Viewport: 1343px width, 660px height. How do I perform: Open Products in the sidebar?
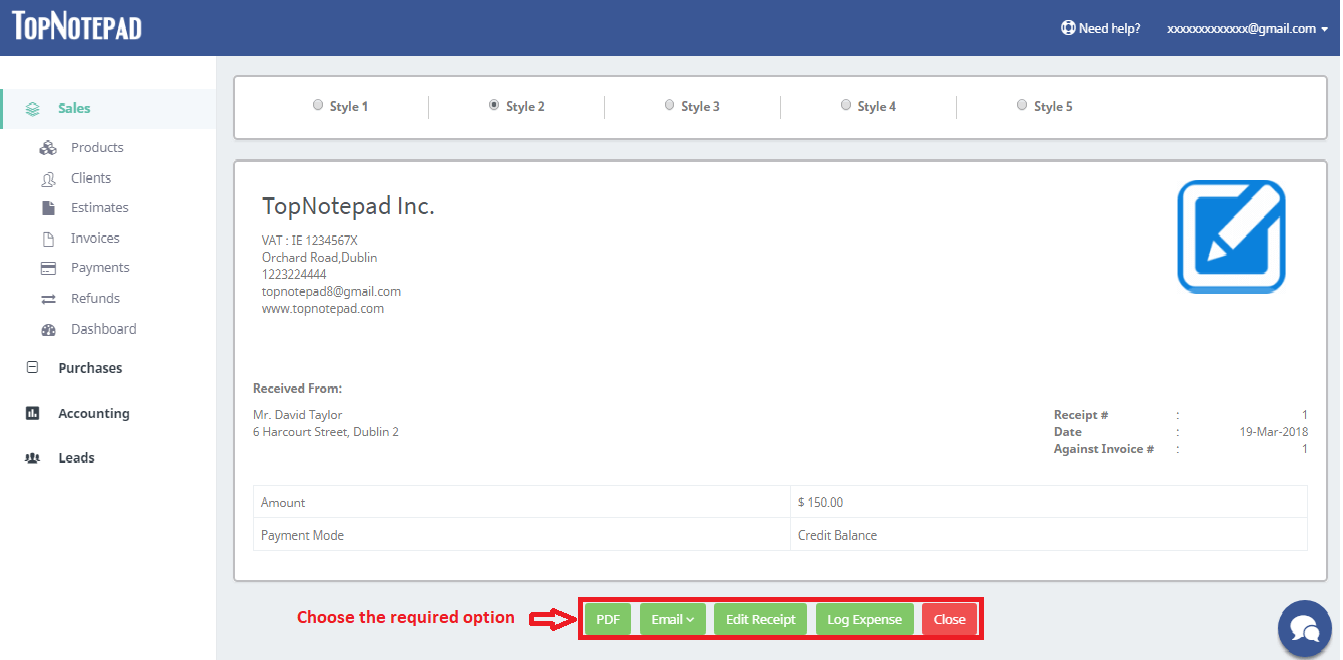[x=97, y=148]
